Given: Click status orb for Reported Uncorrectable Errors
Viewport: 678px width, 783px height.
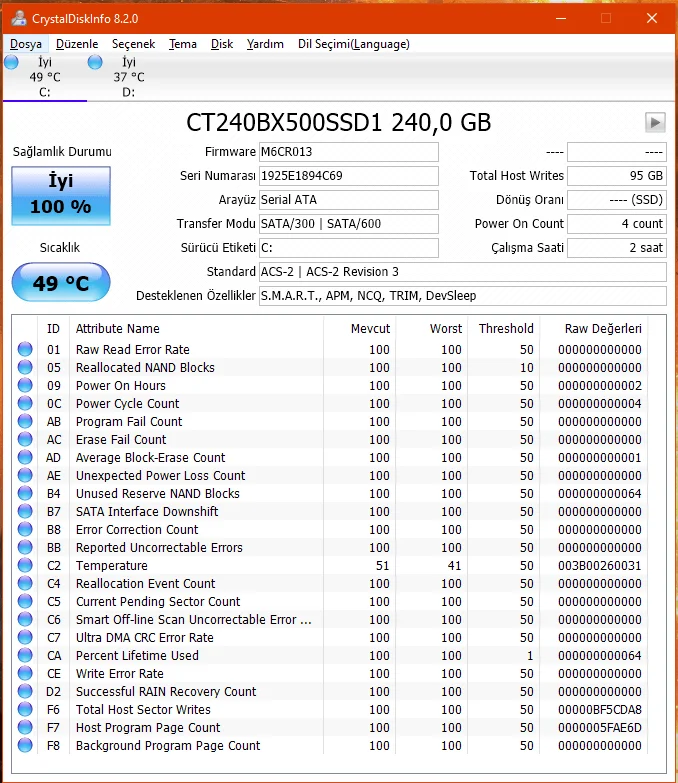Looking at the screenshot, I should click(x=25, y=547).
